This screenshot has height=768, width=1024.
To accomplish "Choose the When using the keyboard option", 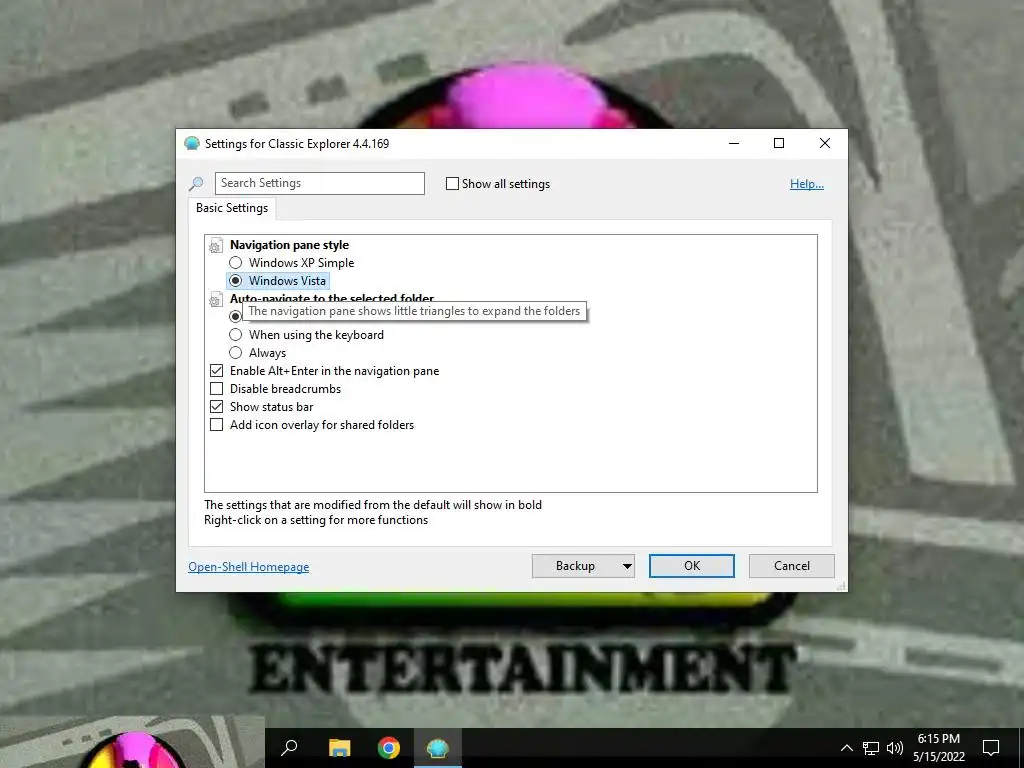I will point(236,335).
